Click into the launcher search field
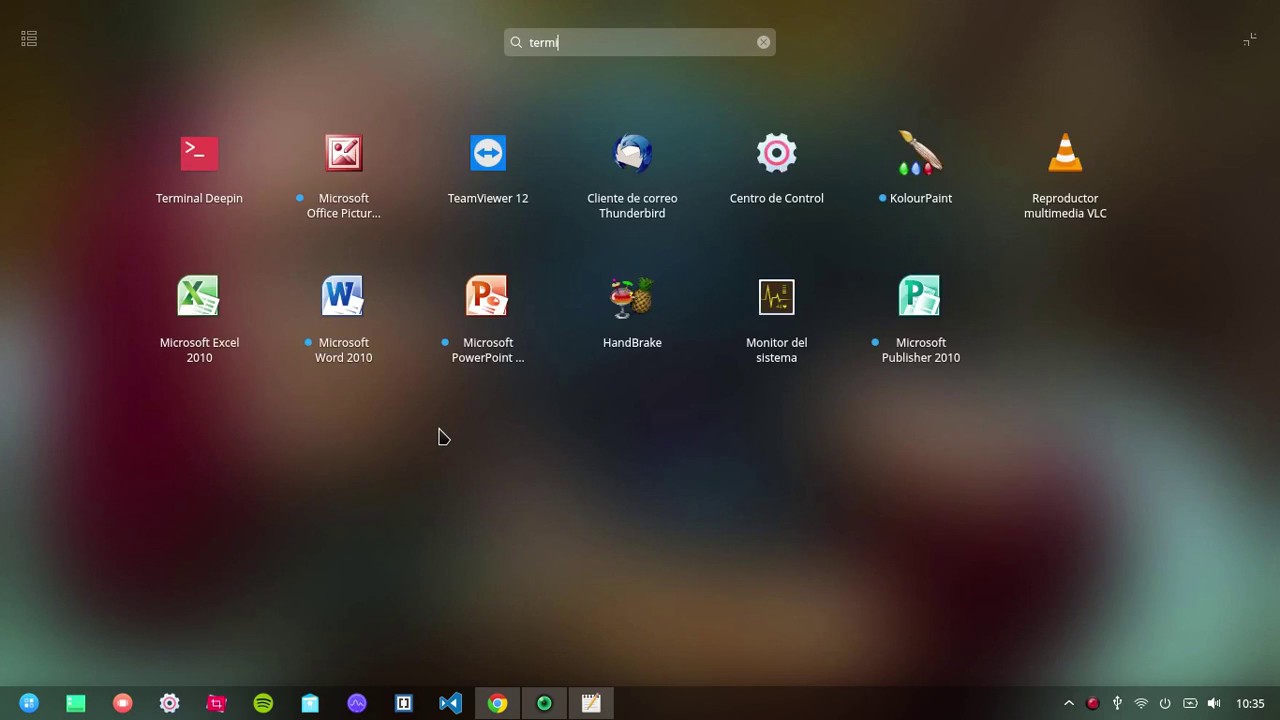The height and width of the screenshot is (720, 1280). (x=640, y=42)
